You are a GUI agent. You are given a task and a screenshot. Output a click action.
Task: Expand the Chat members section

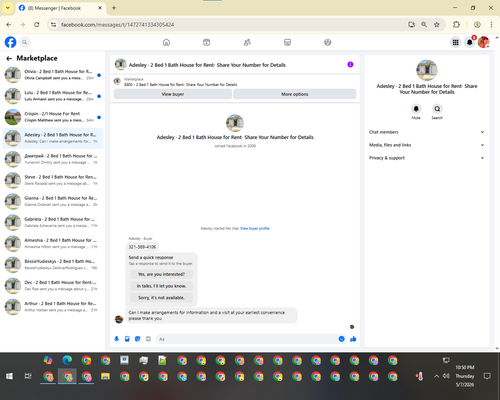426,132
